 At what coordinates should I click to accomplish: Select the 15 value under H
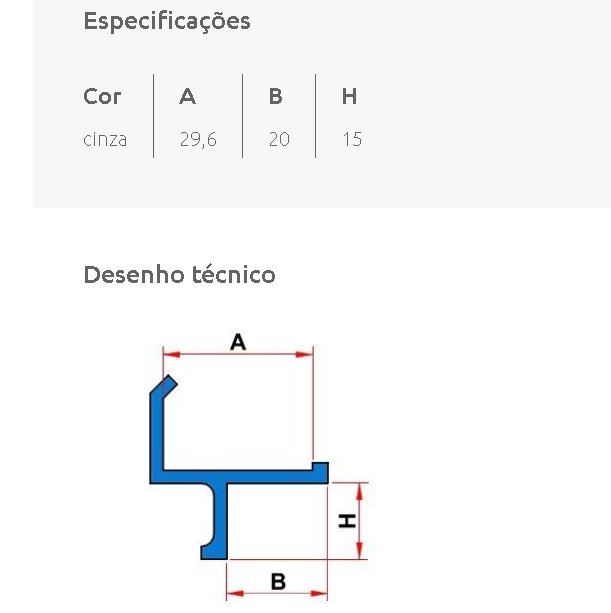tap(352, 140)
